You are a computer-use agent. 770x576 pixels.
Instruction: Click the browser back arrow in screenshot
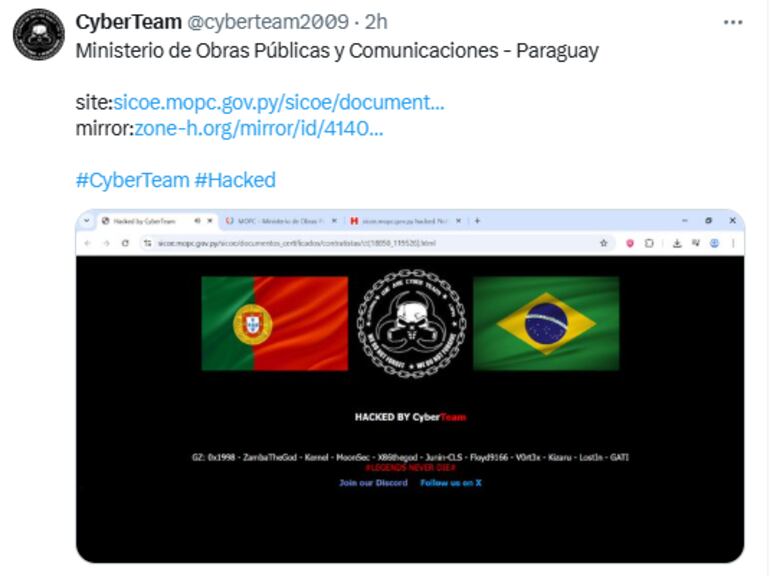88,243
